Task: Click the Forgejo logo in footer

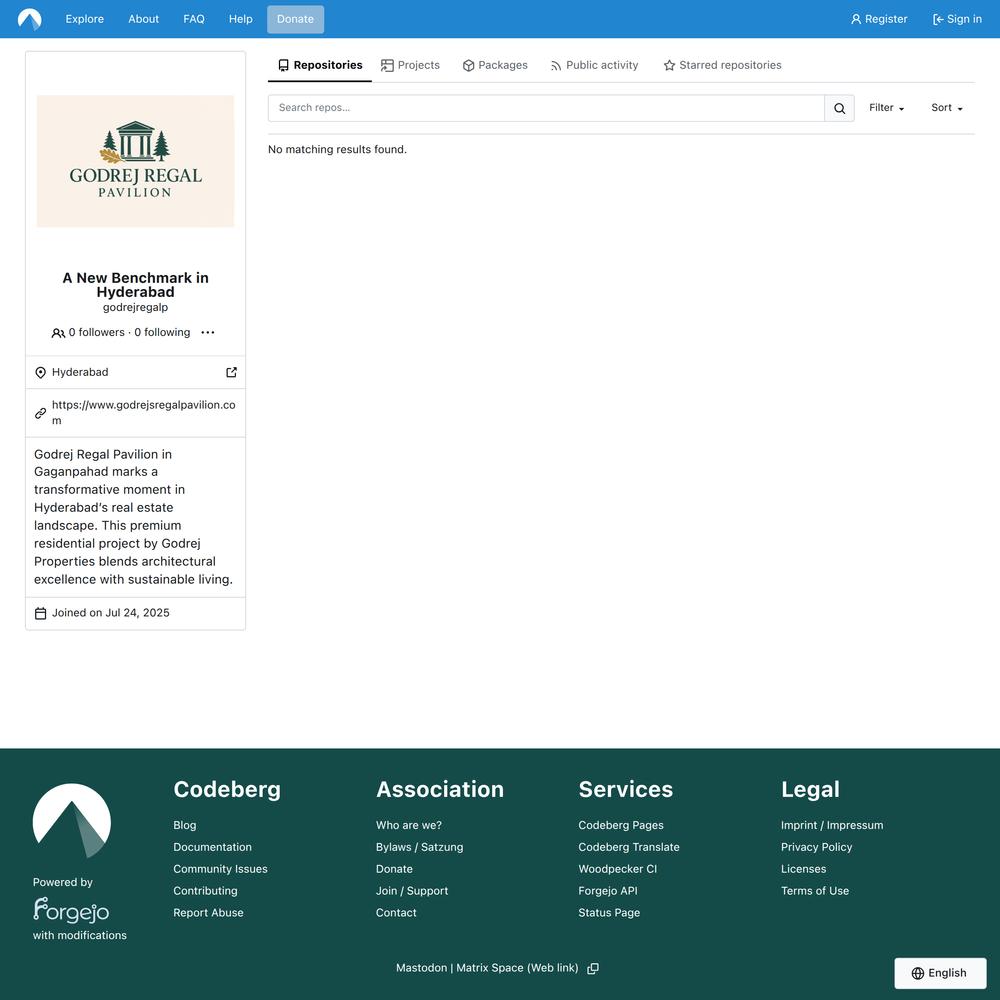Action: pyautogui.click(x=71, y=910)
